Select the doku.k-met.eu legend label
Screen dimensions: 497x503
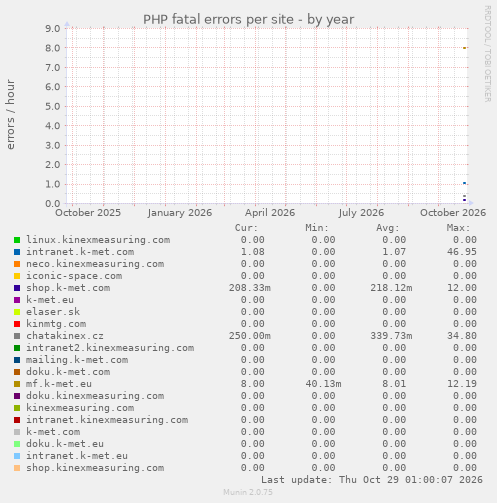click(65, 444)
